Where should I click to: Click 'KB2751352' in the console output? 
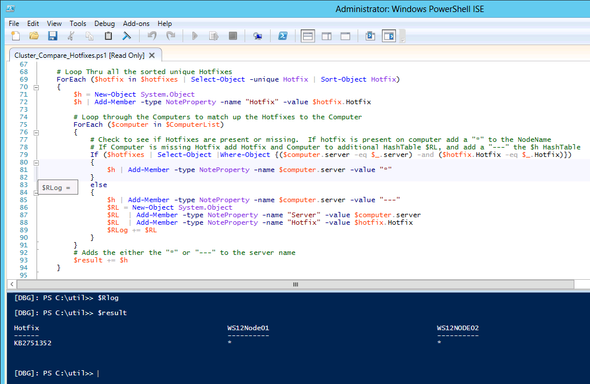coord(32,343)
